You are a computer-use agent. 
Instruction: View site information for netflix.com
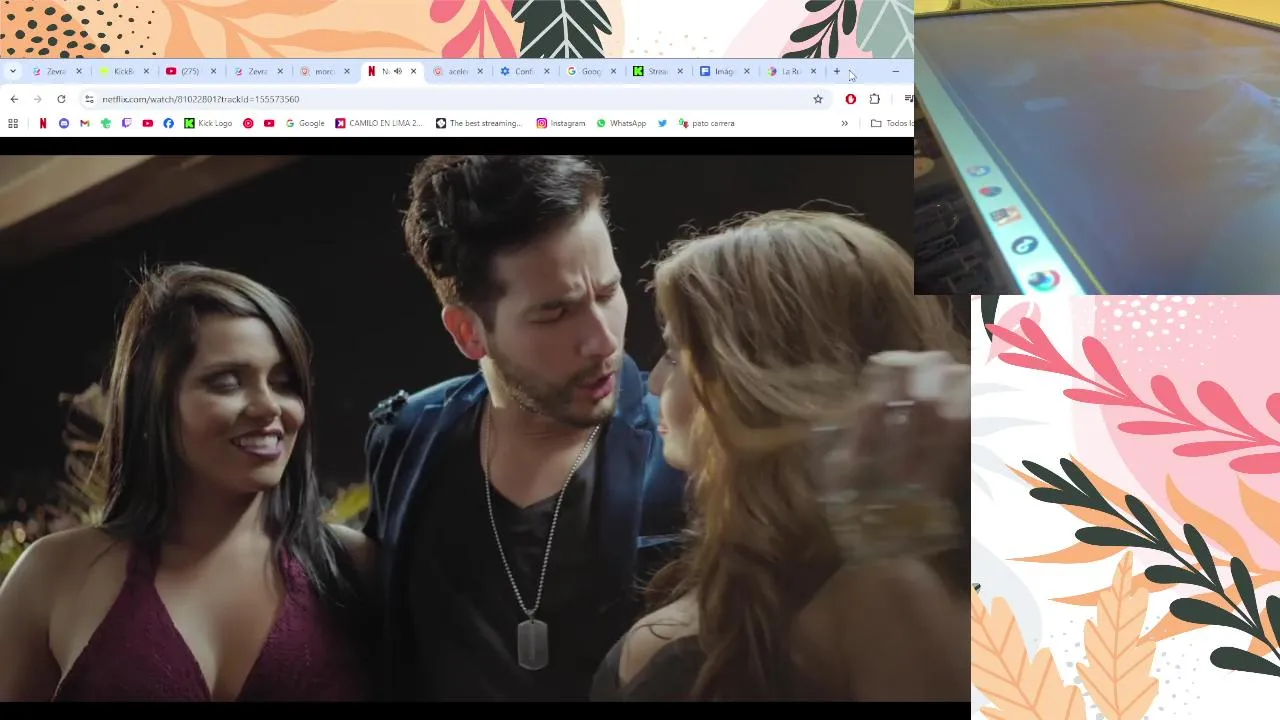click(89, 99)
